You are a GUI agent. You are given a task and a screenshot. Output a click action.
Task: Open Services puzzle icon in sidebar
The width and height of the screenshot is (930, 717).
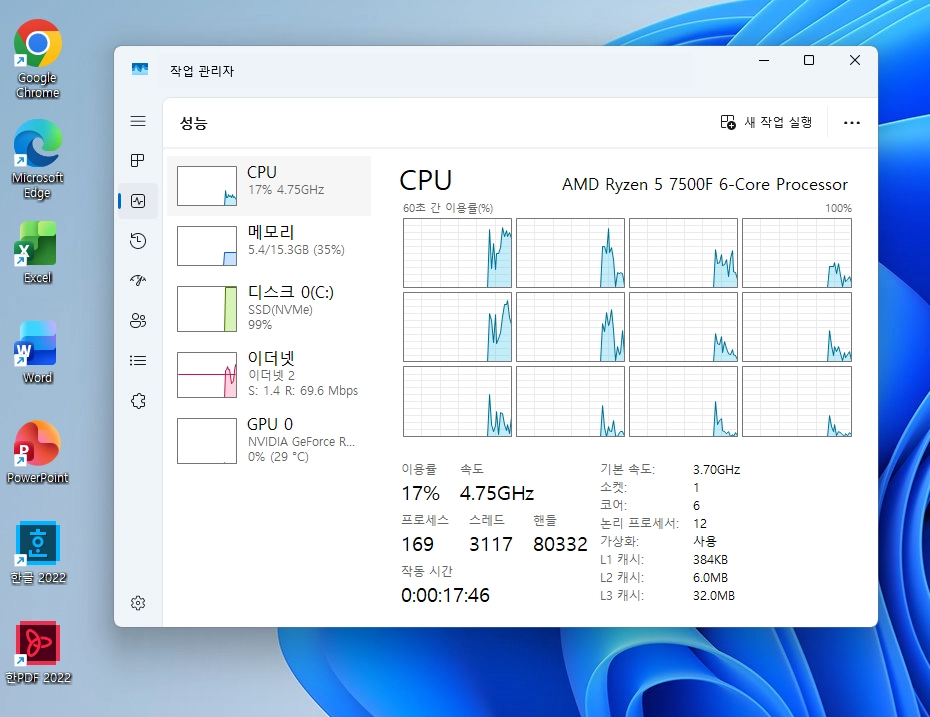[138, 401]
